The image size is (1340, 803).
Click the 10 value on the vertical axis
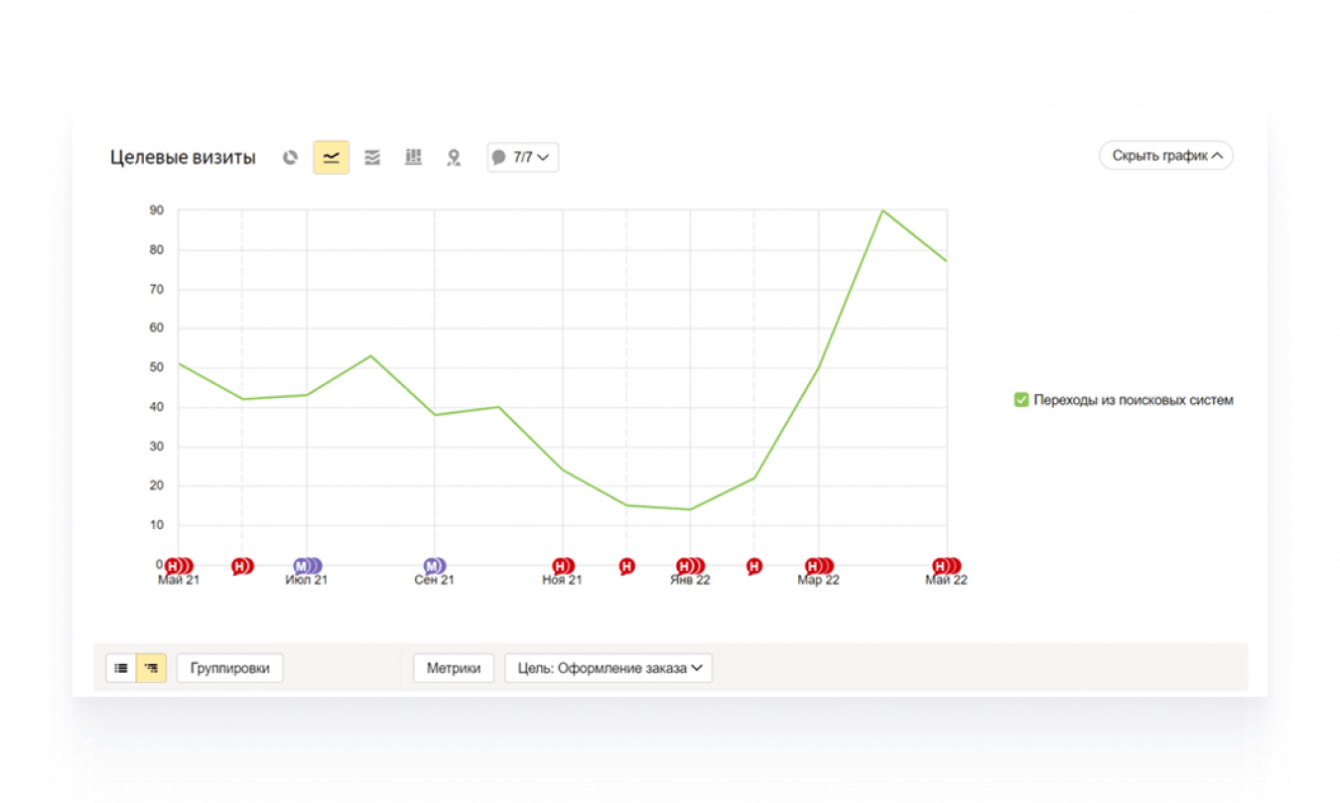[157, 525]
